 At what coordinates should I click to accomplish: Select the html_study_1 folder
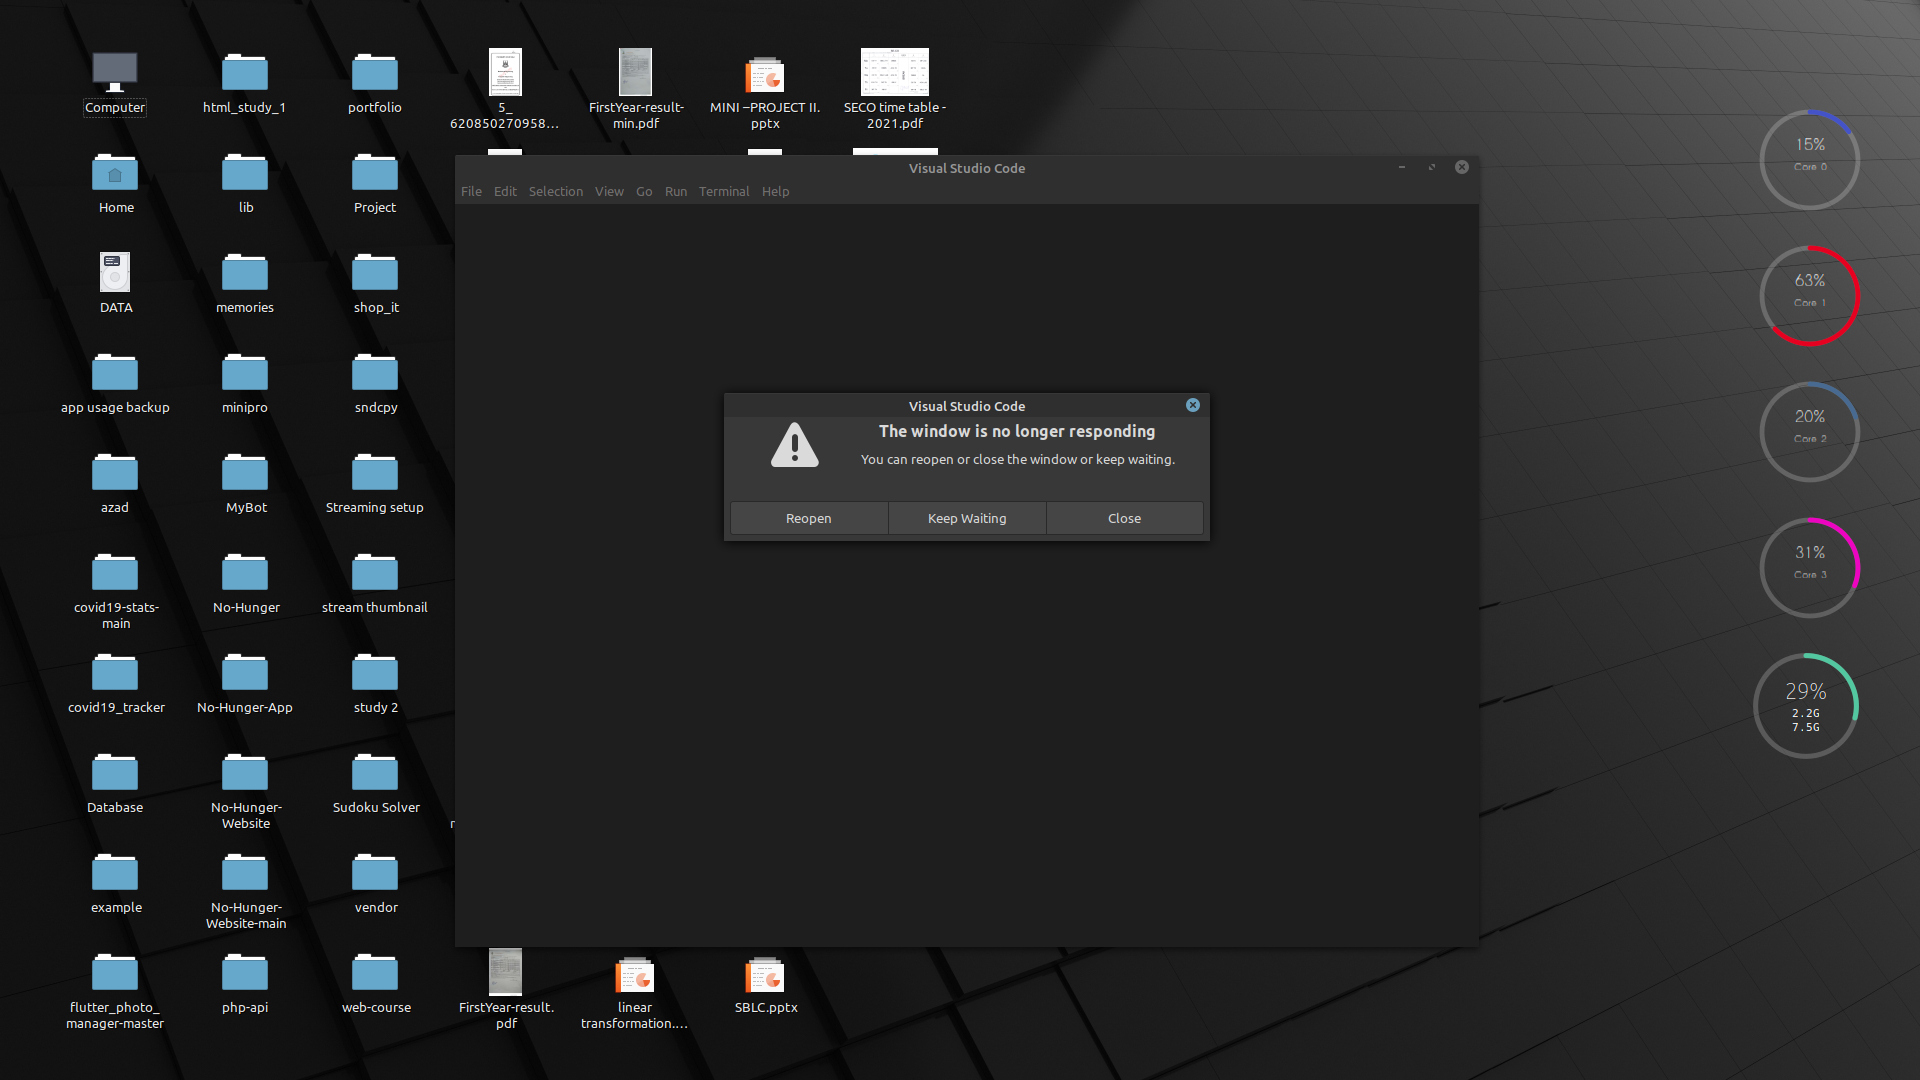245,83
